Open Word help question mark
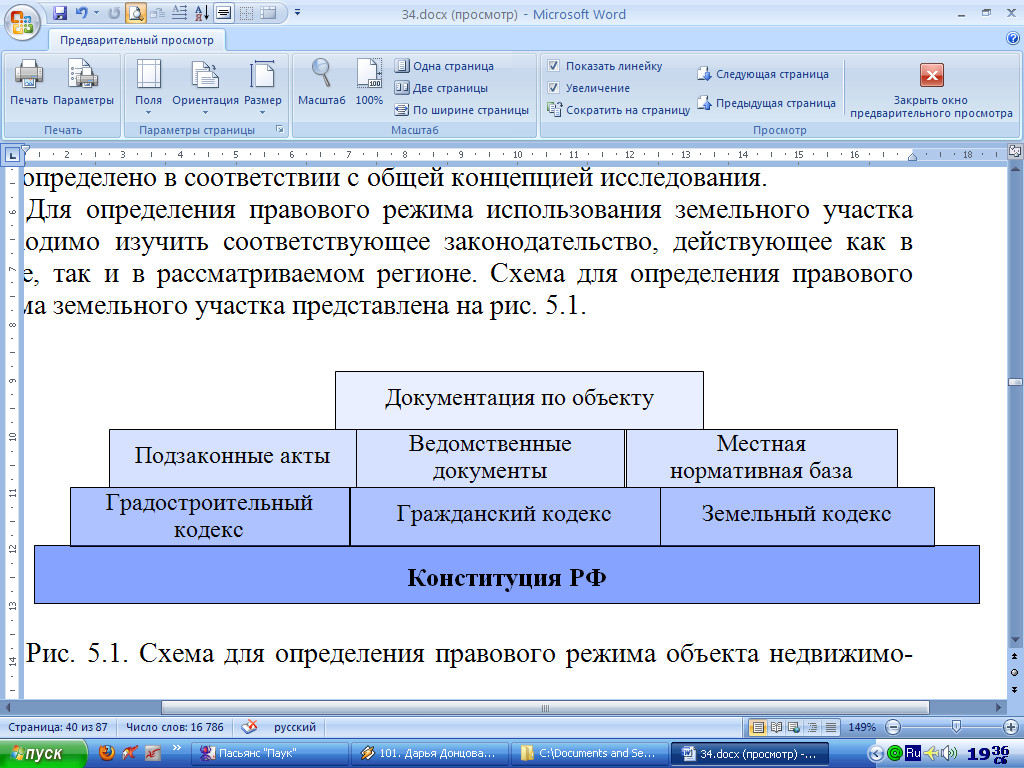This screenshot has height=768, width=1024. click(1013, 38)
